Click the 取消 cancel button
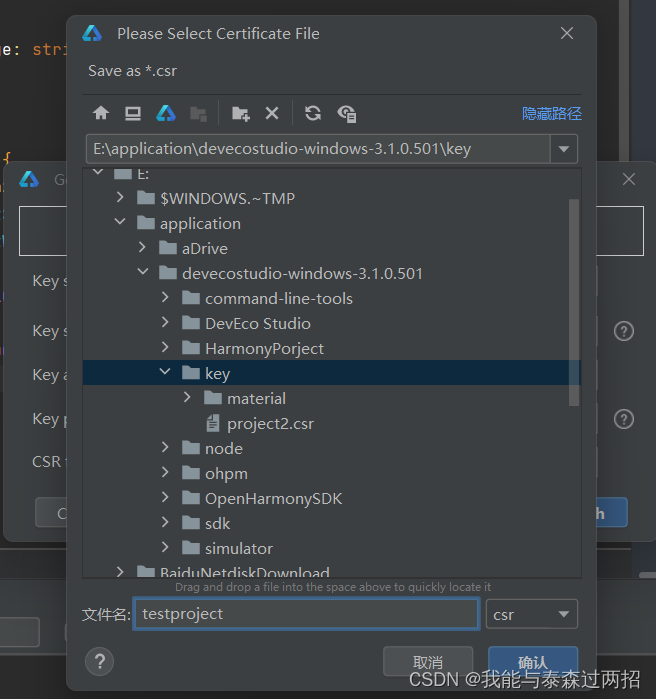Viewport: 656px width, 699px height. tap(428, 662)
